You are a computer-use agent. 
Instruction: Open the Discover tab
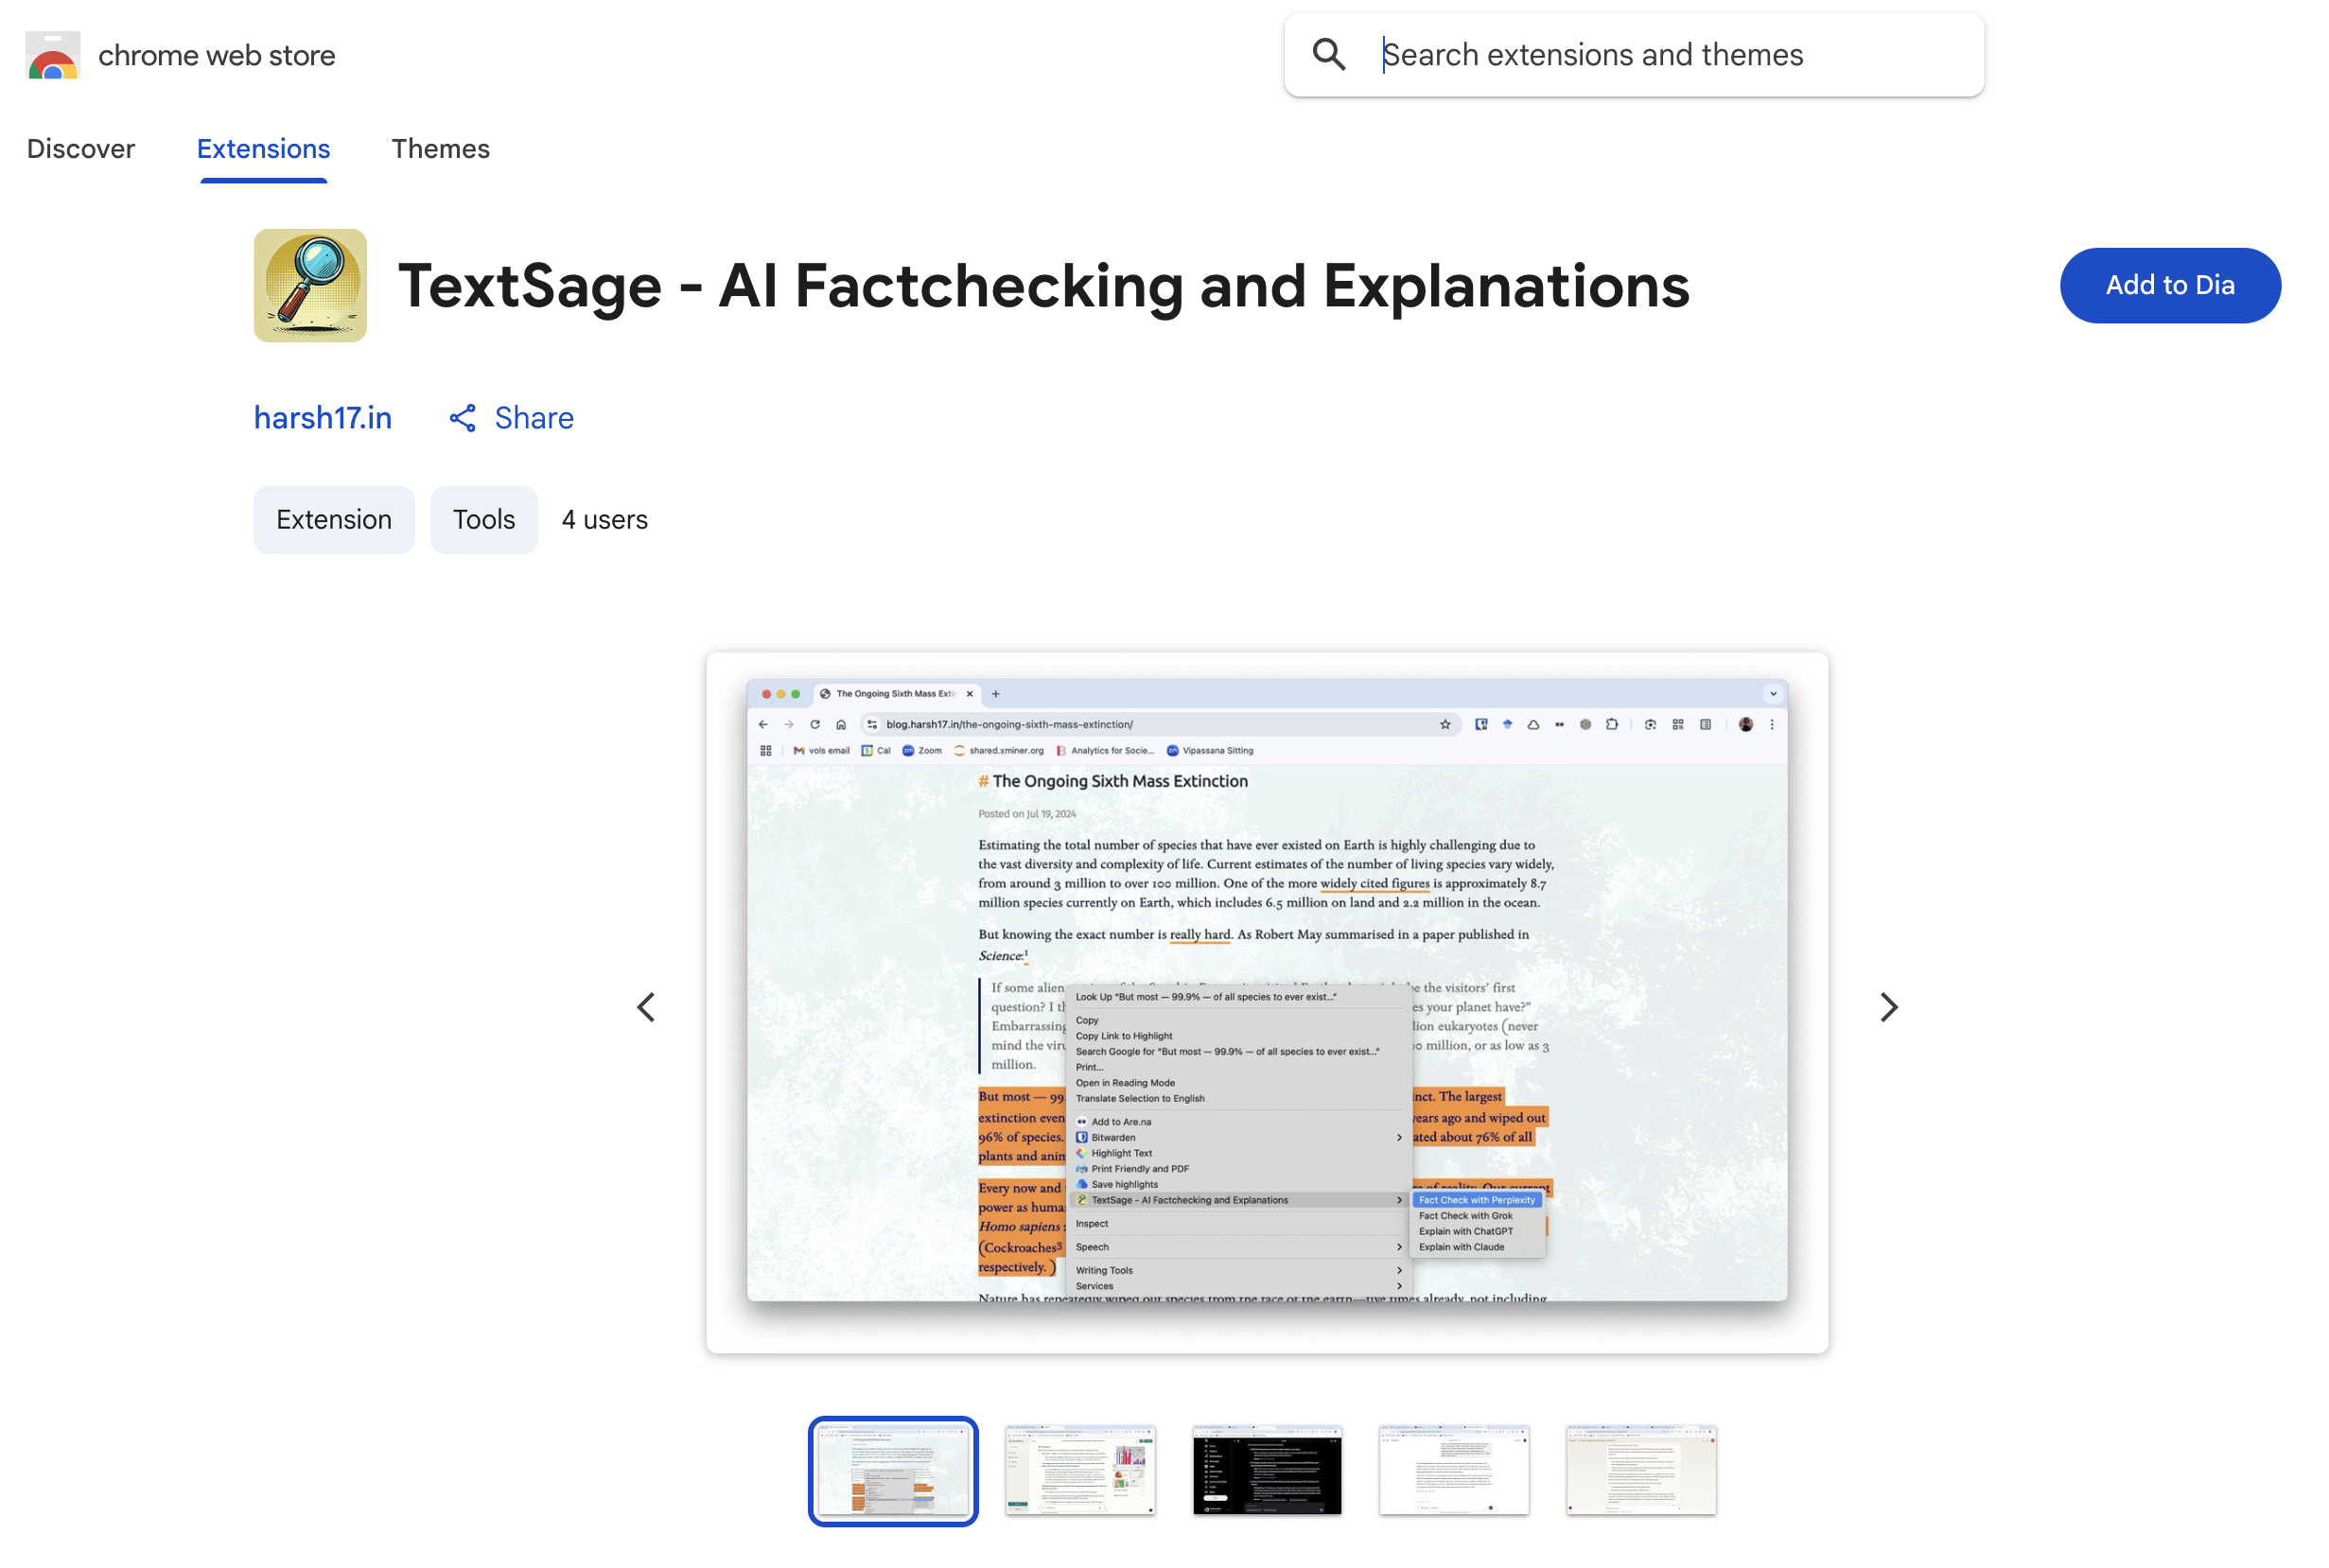pos(81,149)
